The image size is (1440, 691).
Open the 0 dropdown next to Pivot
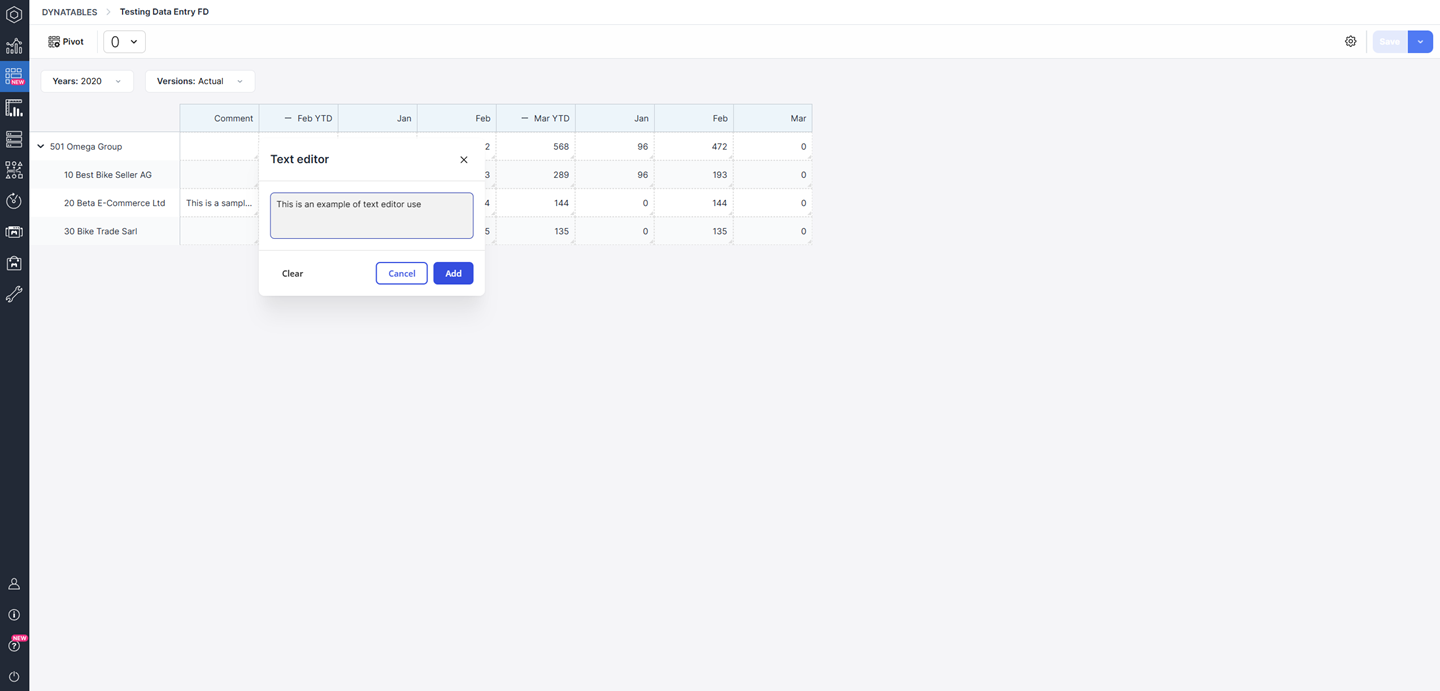pyautogui.click(x=122, y=41)
